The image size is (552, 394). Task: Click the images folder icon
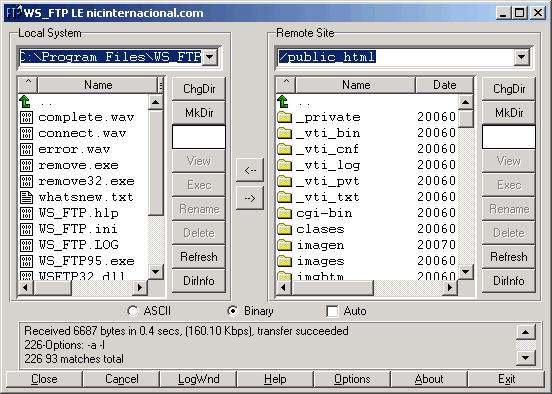pos(284,261)
